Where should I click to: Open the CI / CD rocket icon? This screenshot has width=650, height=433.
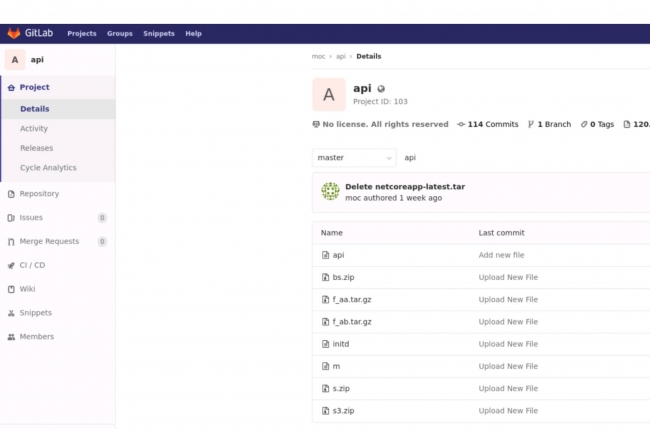pos(11,265)
